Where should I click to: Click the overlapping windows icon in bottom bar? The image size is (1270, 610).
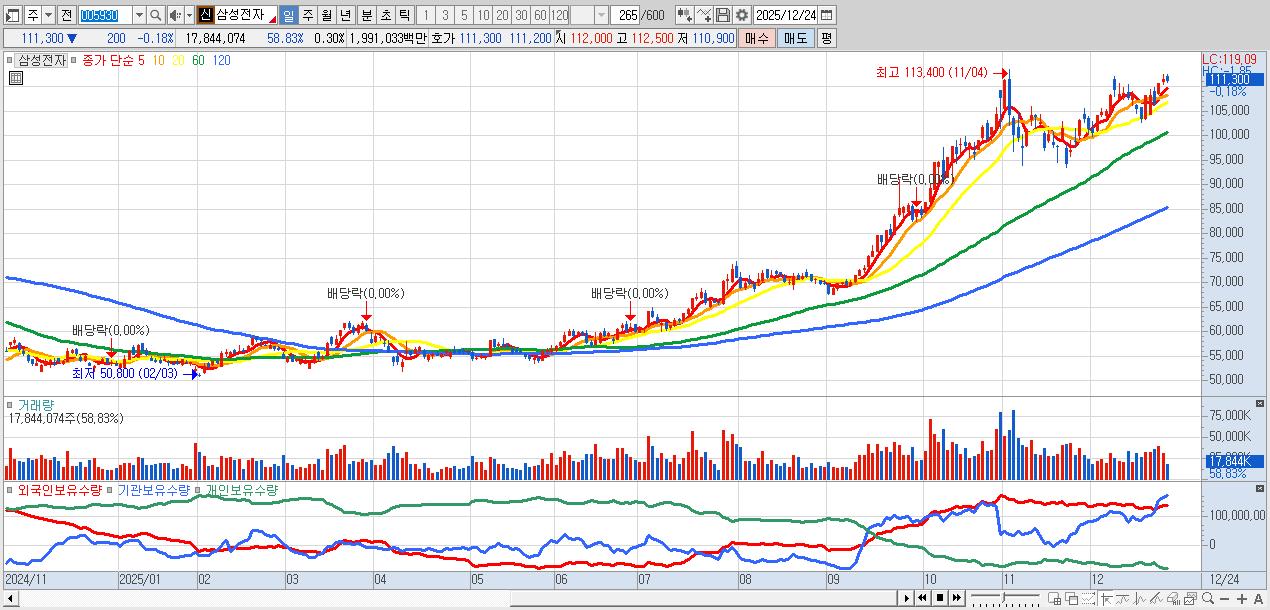click(x=1071, y=598)
